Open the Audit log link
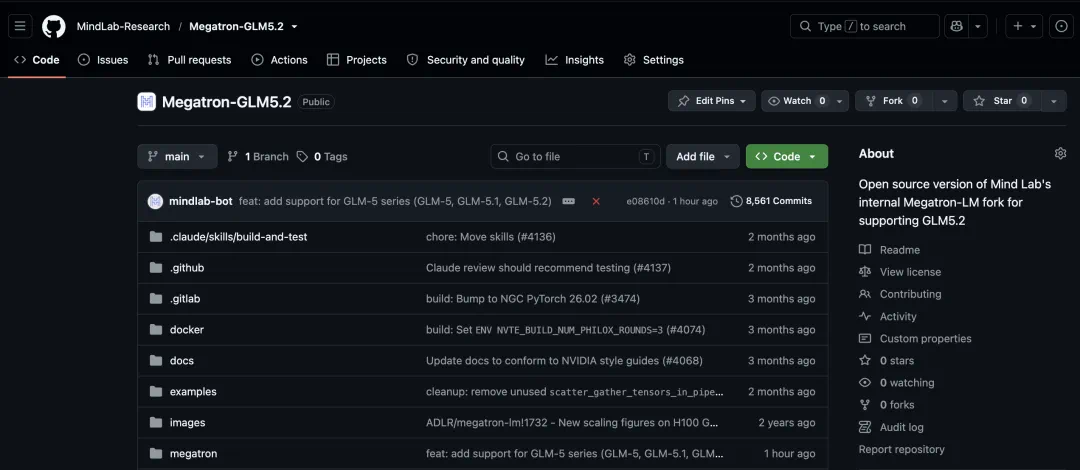This screenshot has width=1080, height=470. tap(891, 427)
